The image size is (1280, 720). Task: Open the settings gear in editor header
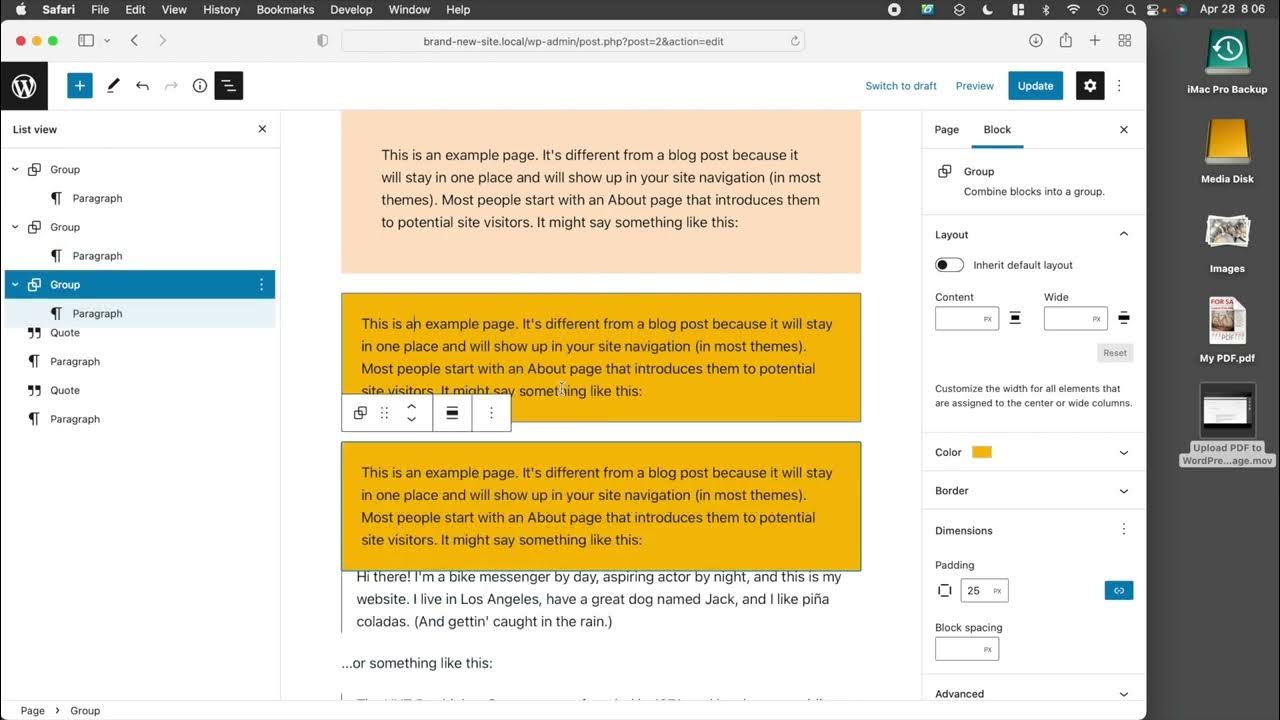coord(1090,86)
